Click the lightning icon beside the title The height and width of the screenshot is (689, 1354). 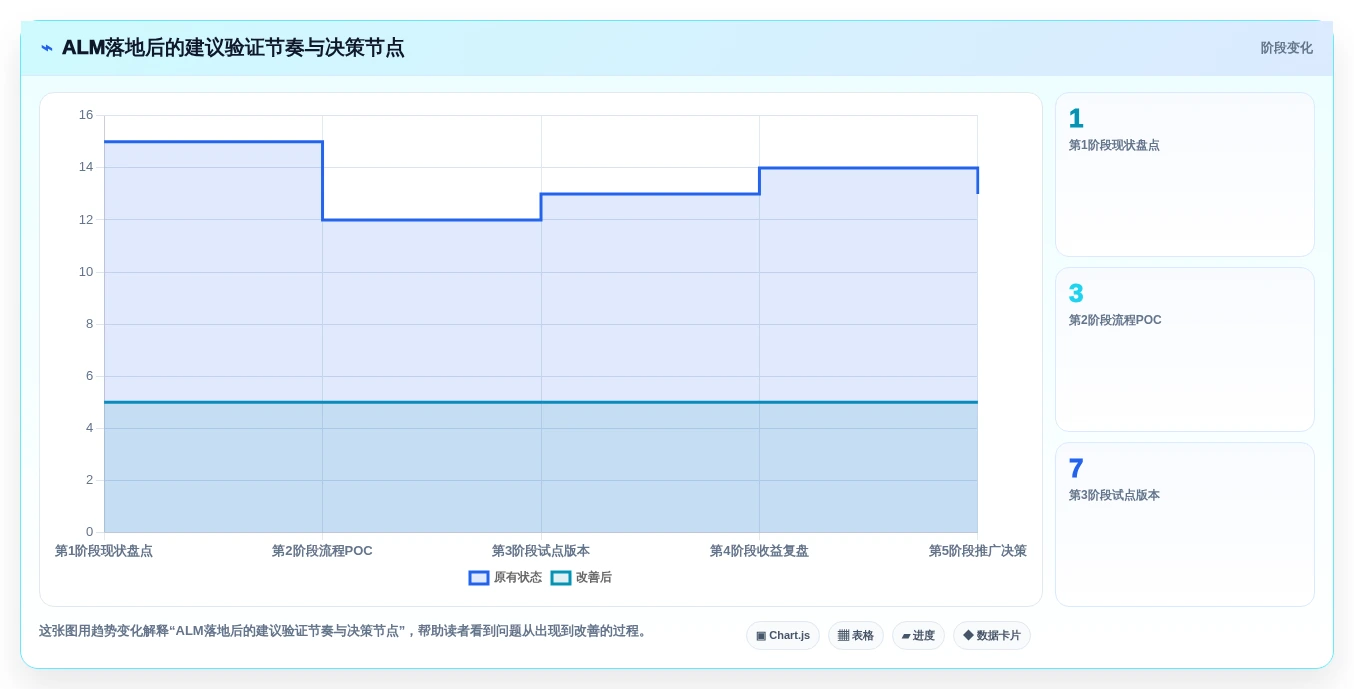click(47, 48)
